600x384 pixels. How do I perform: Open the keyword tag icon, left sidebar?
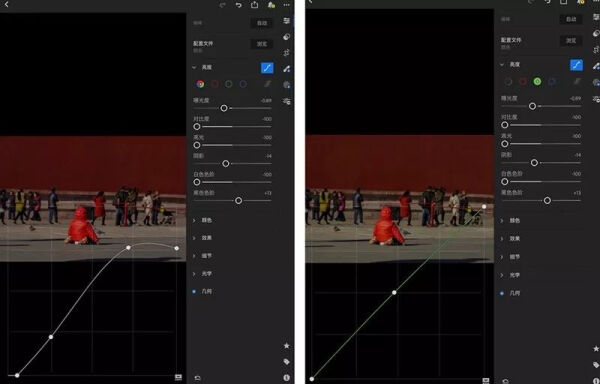[x=287, y=362]
